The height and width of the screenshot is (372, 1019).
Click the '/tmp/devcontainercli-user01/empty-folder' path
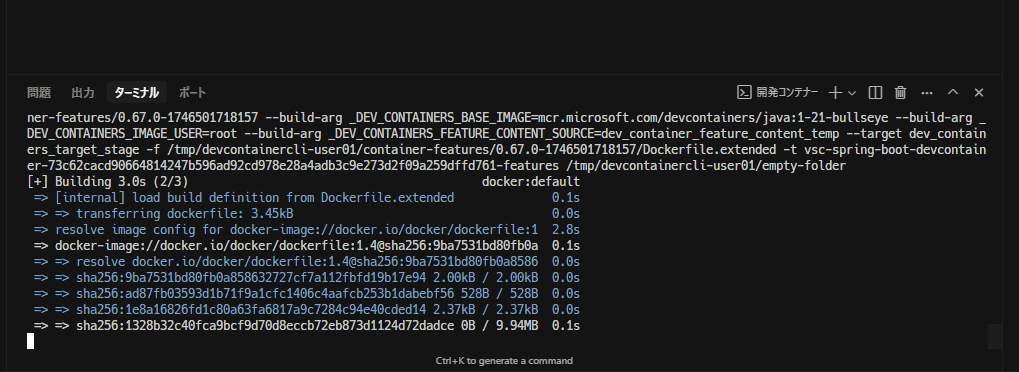click(x=705, y=166)
